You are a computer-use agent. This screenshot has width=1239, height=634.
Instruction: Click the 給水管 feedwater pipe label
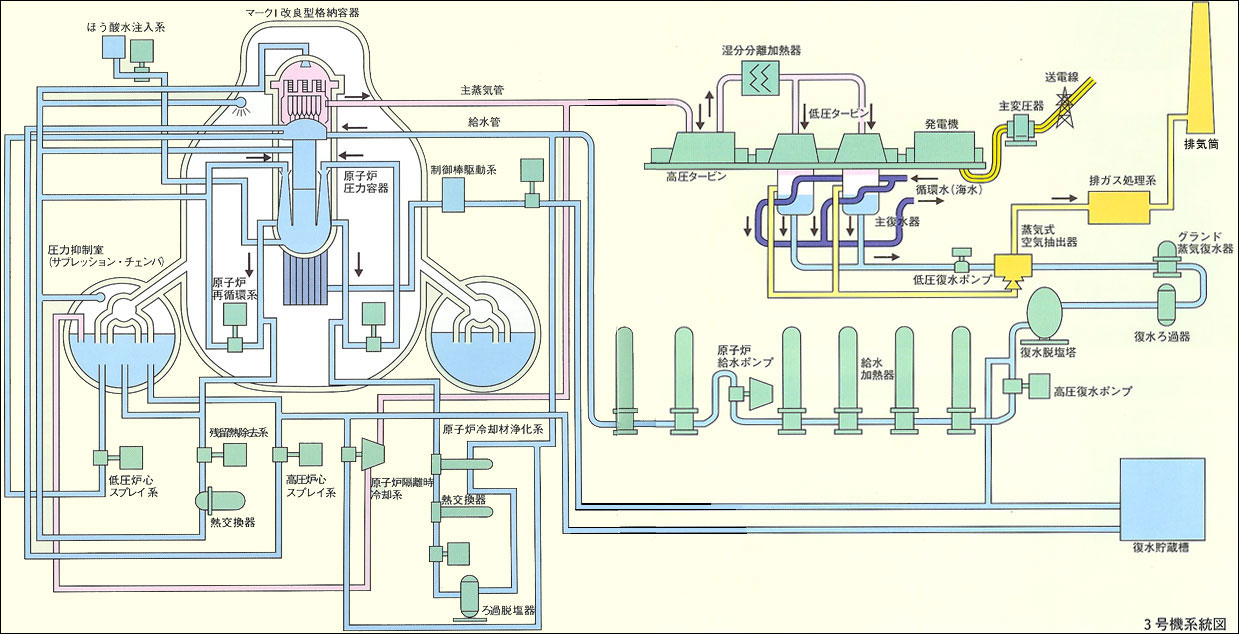pyautogui.click(x=485, y=123)
